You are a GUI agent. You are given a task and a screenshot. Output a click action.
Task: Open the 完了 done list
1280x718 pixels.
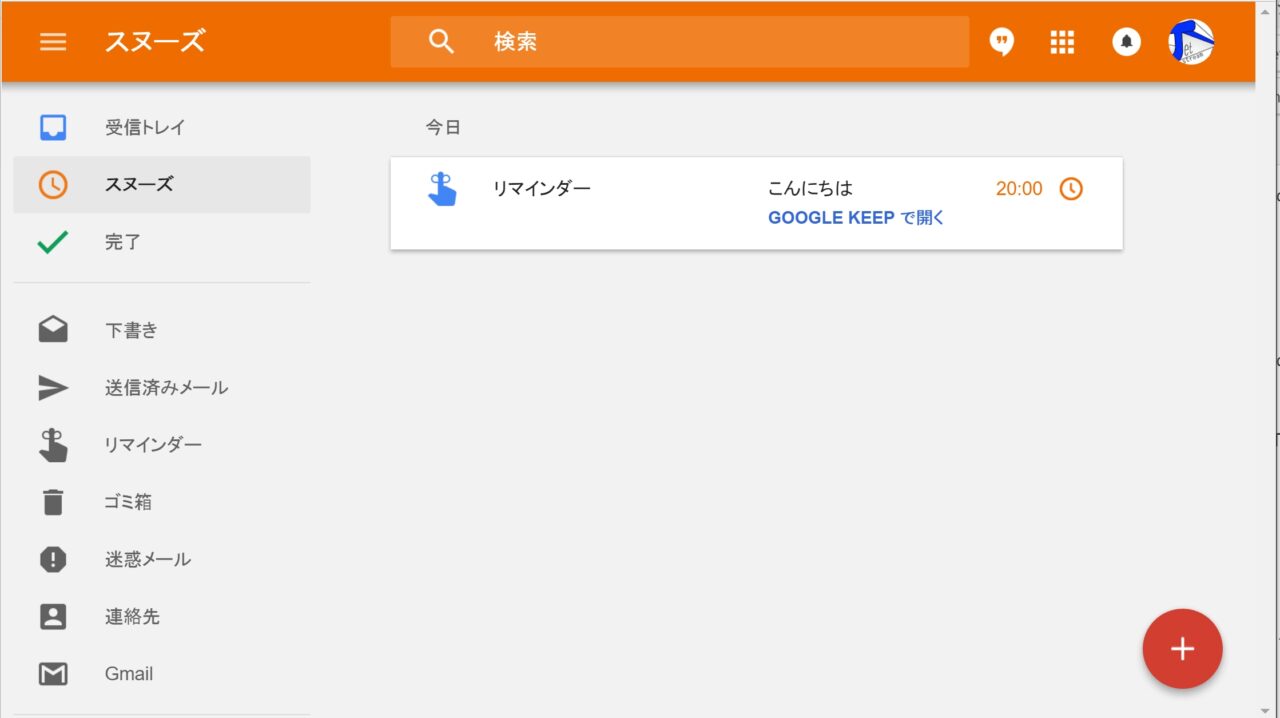(123, 242)
